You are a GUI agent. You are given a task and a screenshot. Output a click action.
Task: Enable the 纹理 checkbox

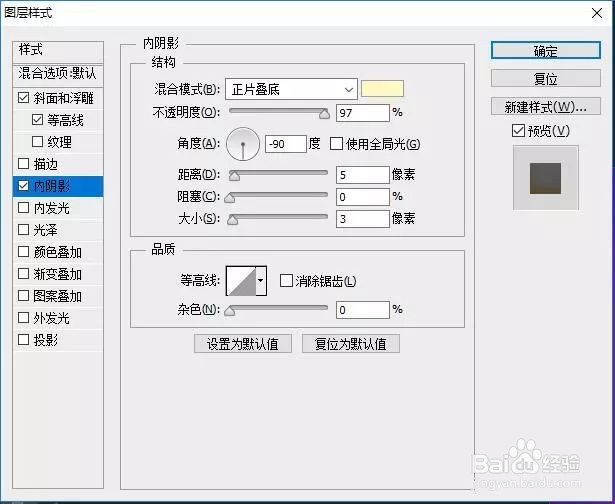tap(37, 141)
